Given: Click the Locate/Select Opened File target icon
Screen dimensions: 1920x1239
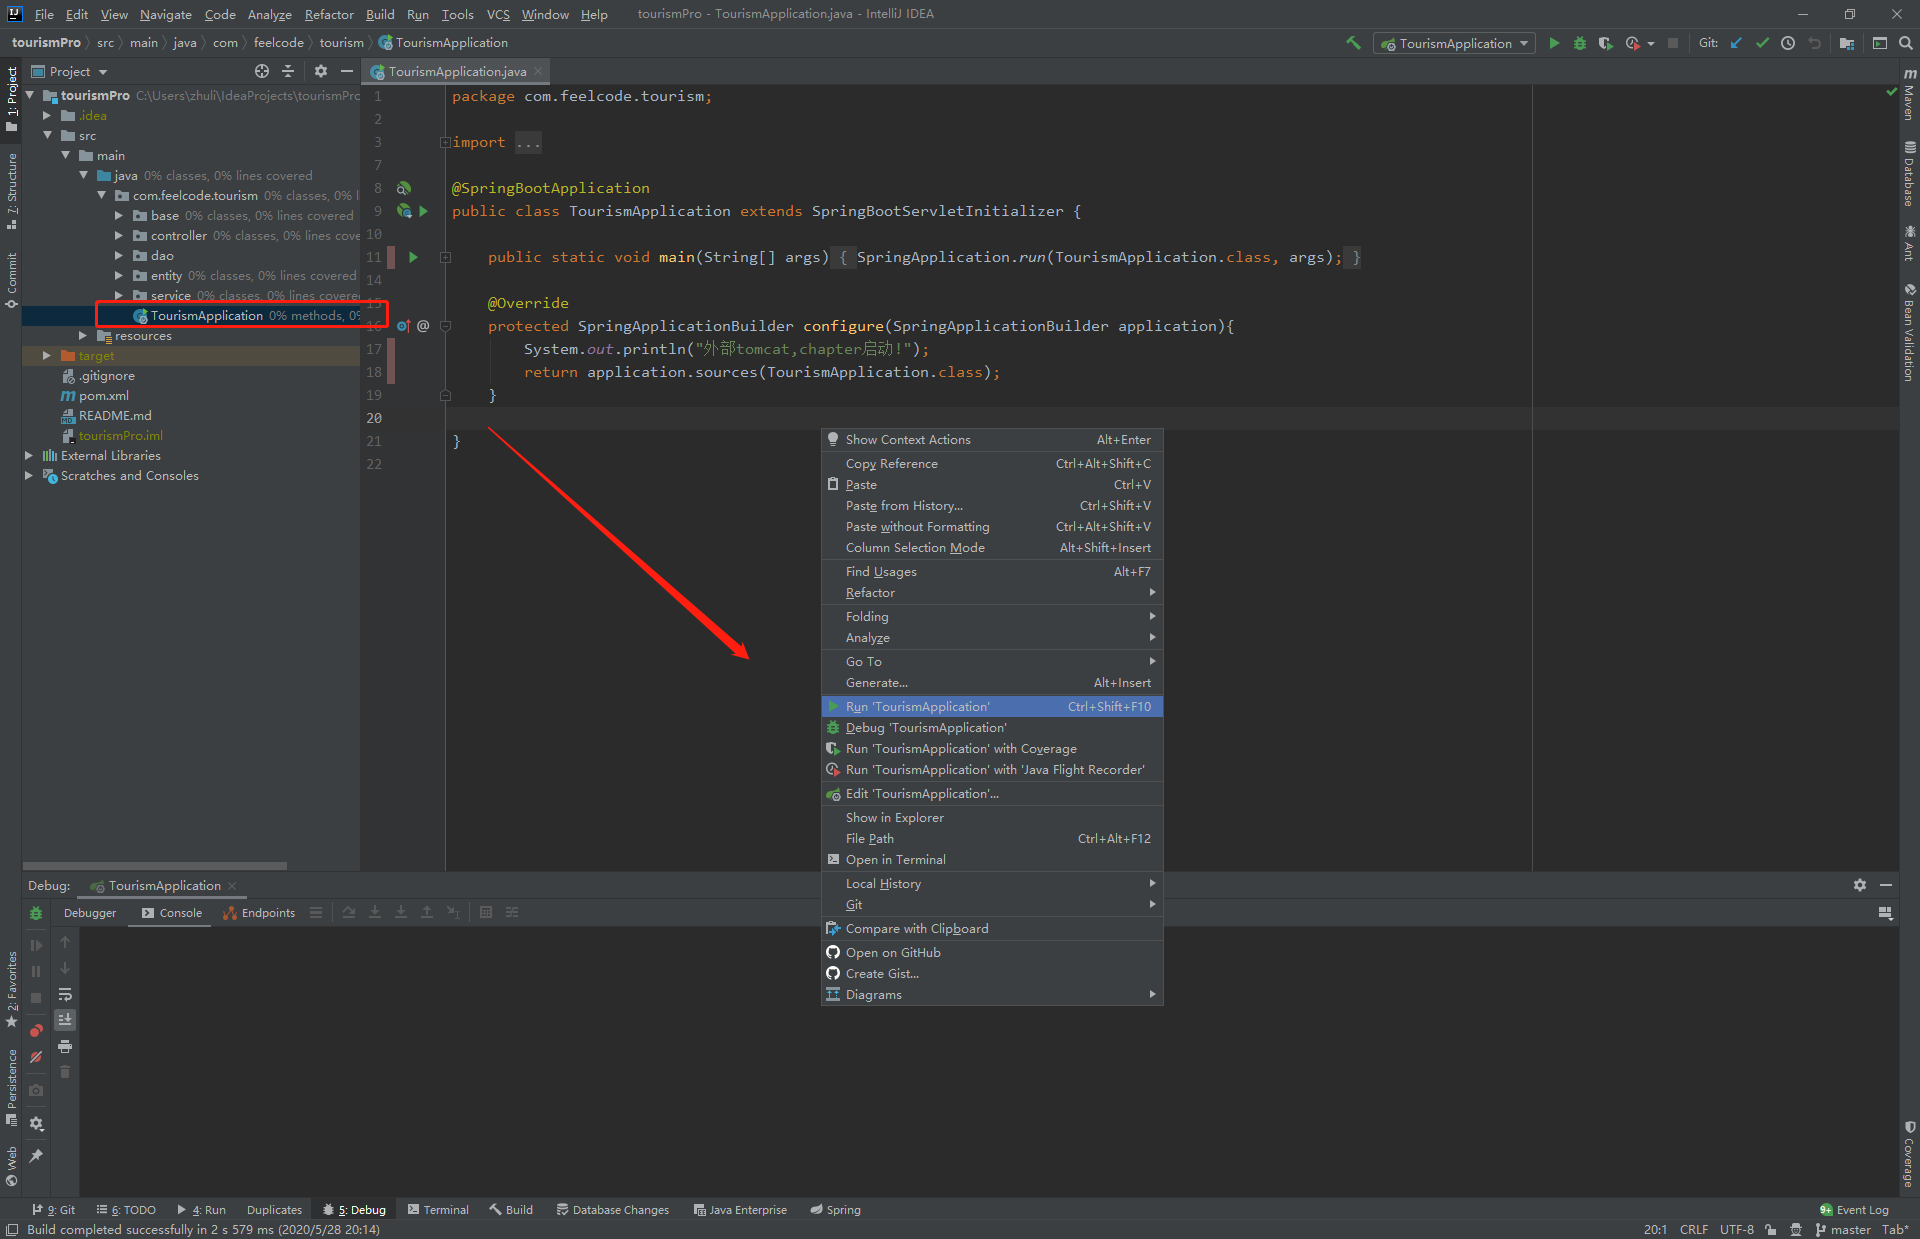Looking at the screenshot, I should point(262,71).
